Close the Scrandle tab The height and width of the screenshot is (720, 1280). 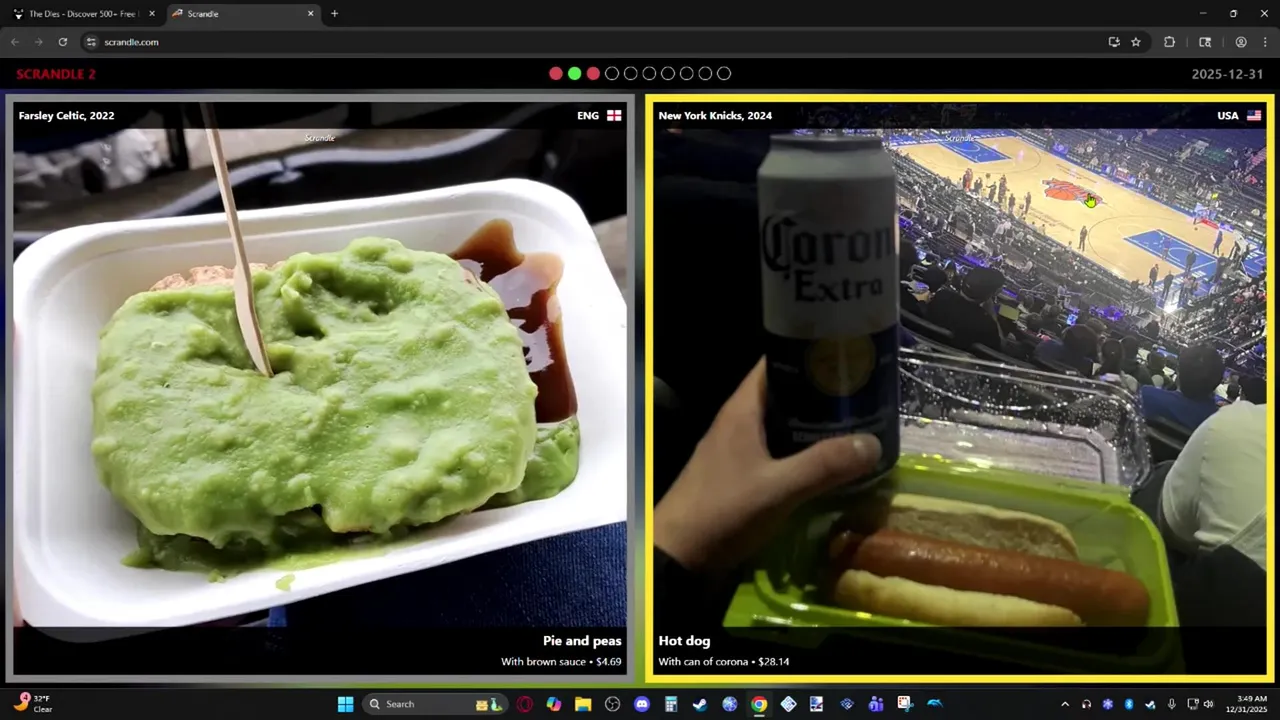[x=310, y=14]
